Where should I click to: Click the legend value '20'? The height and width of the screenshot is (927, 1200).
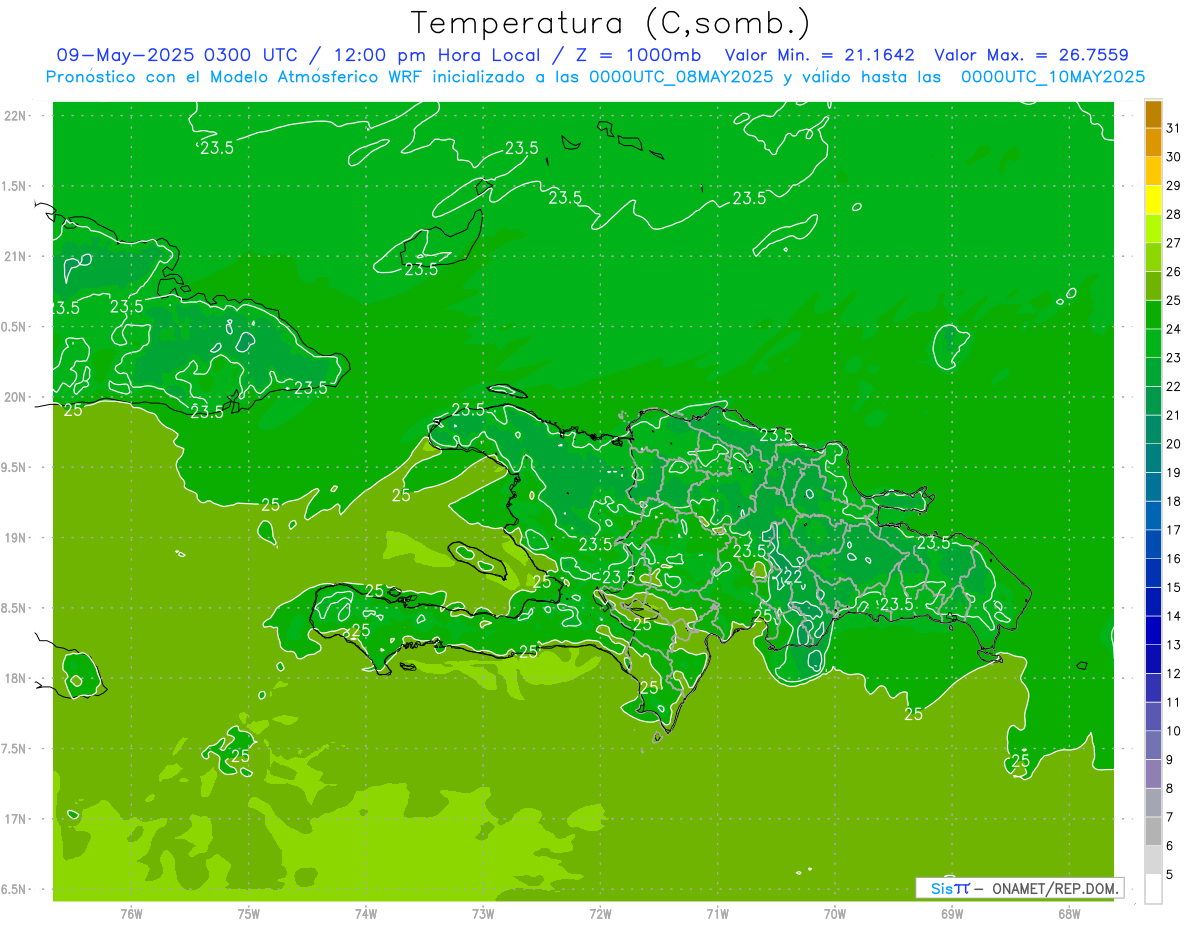[x=1174, y=443]
